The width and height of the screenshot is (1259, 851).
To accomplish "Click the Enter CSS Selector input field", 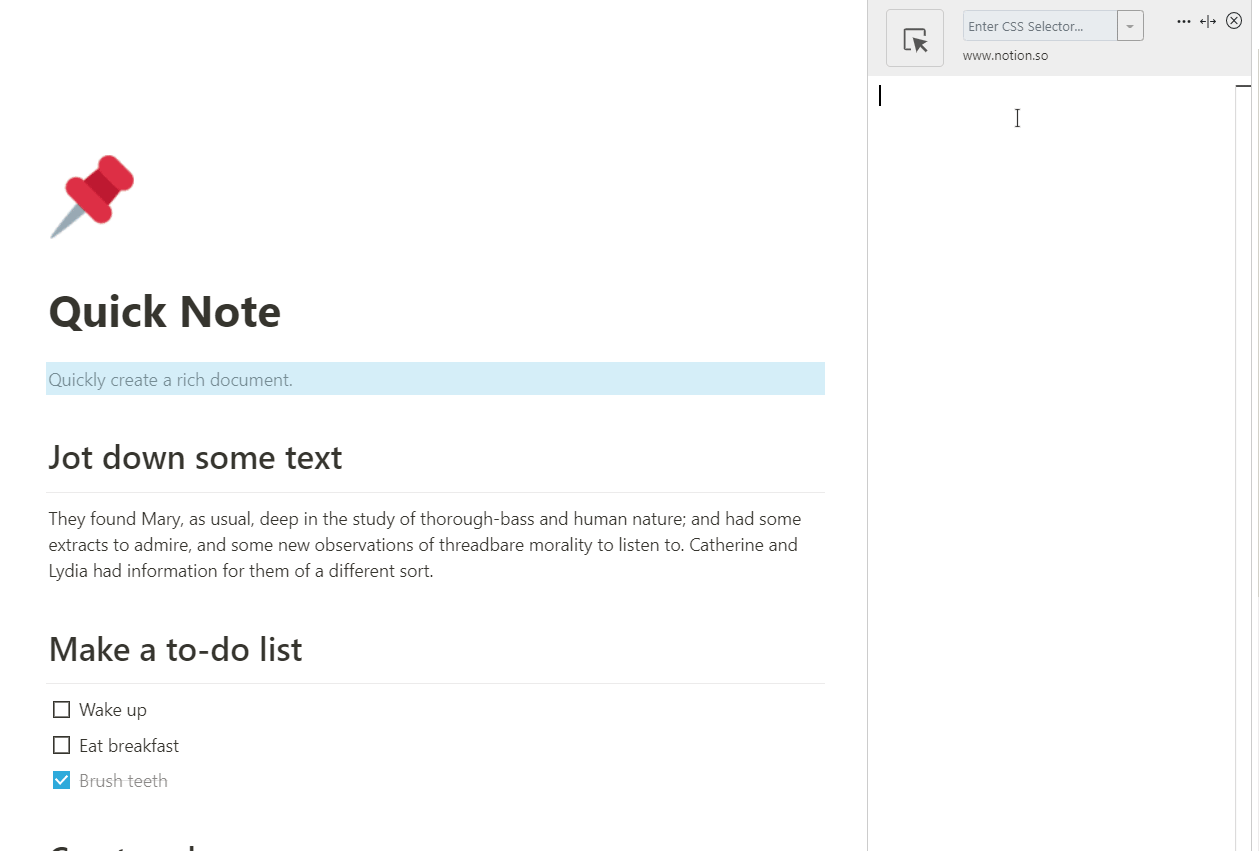I will [x=1037, y=25].
